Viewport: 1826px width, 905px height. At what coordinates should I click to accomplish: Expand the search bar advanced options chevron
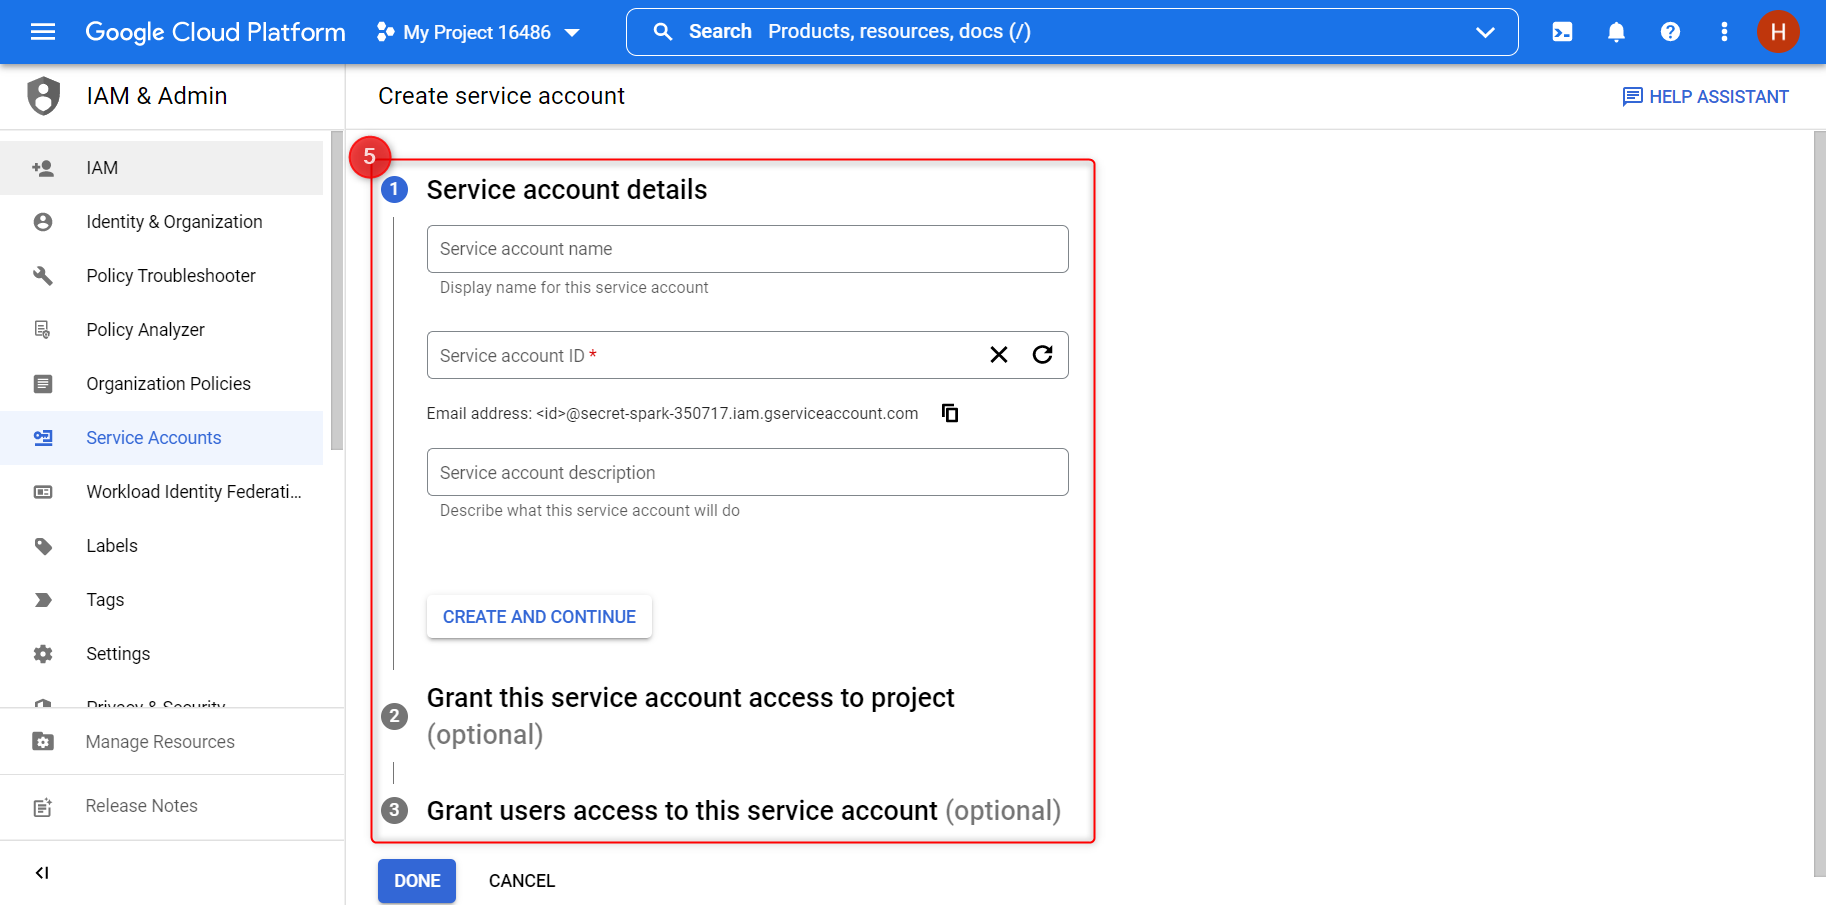1484,31
